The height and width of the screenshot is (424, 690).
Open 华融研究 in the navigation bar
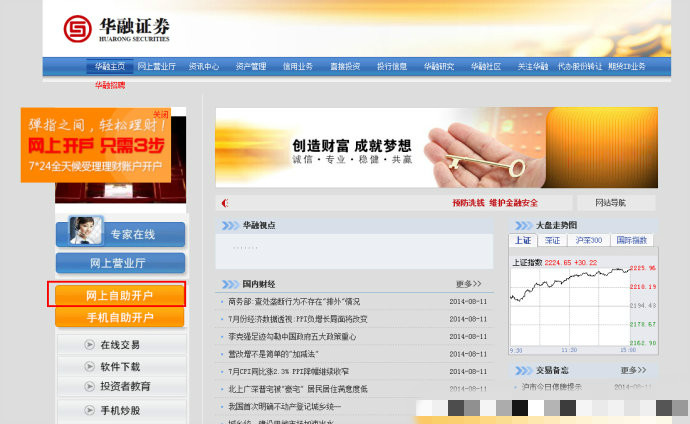[439, 66]
